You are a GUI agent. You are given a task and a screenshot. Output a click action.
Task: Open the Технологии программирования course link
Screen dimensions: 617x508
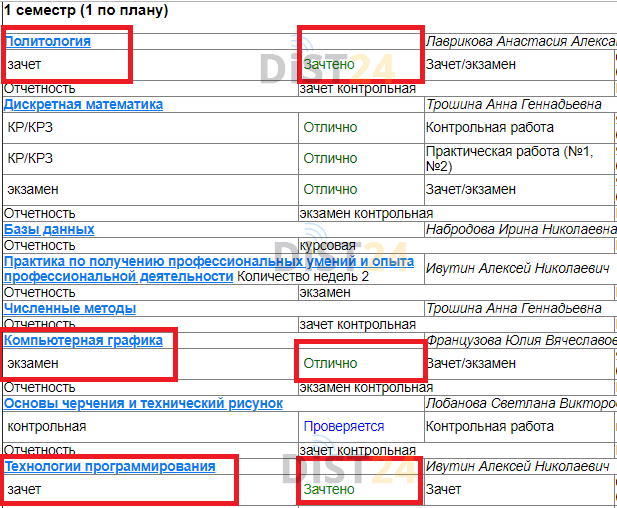[110, 467]
